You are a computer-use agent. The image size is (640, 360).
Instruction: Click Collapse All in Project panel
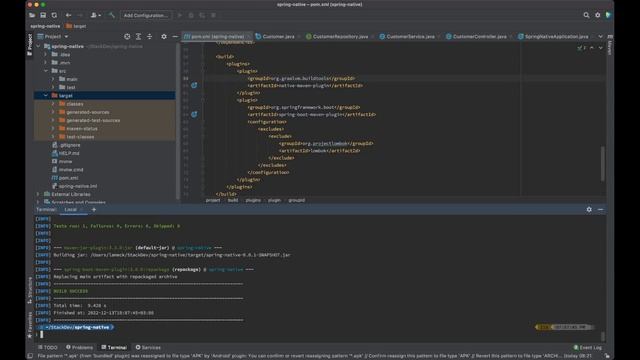click(149, 36)
